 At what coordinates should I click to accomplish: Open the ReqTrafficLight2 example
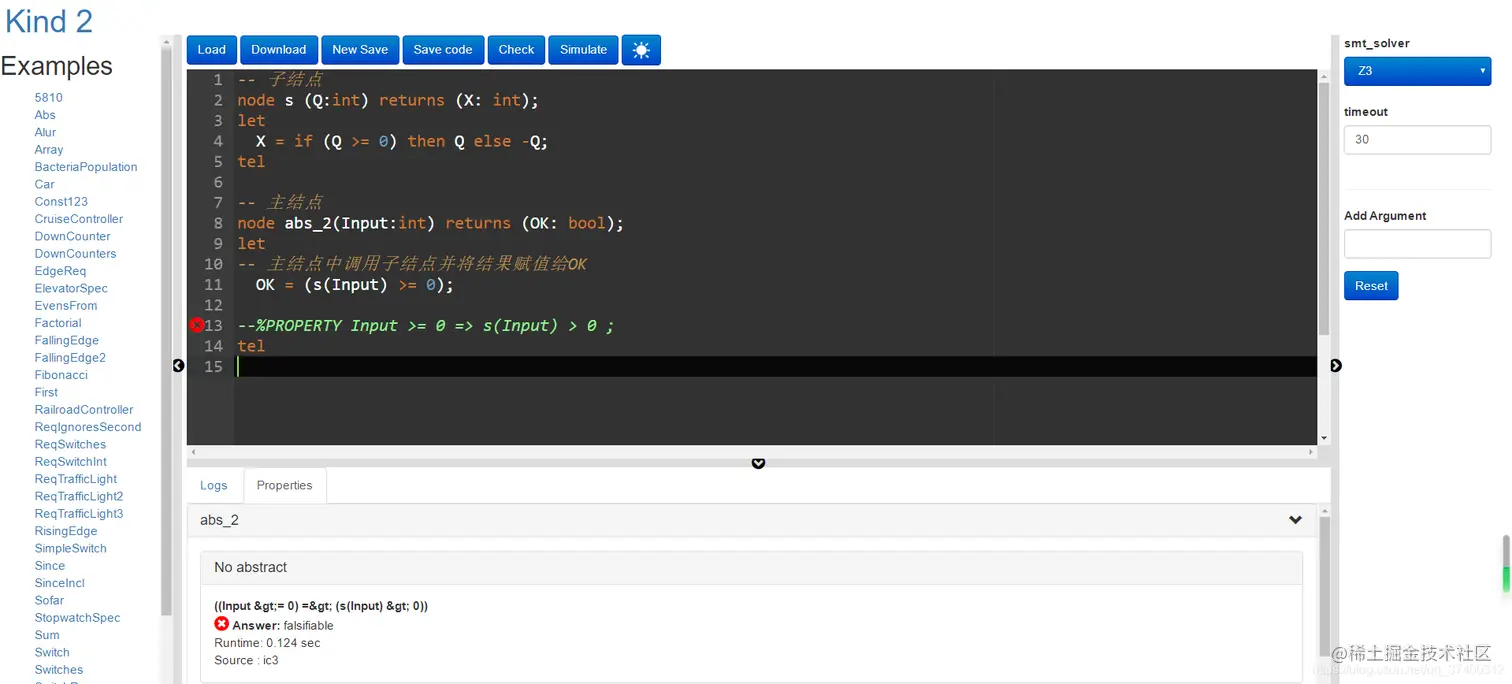79,496
